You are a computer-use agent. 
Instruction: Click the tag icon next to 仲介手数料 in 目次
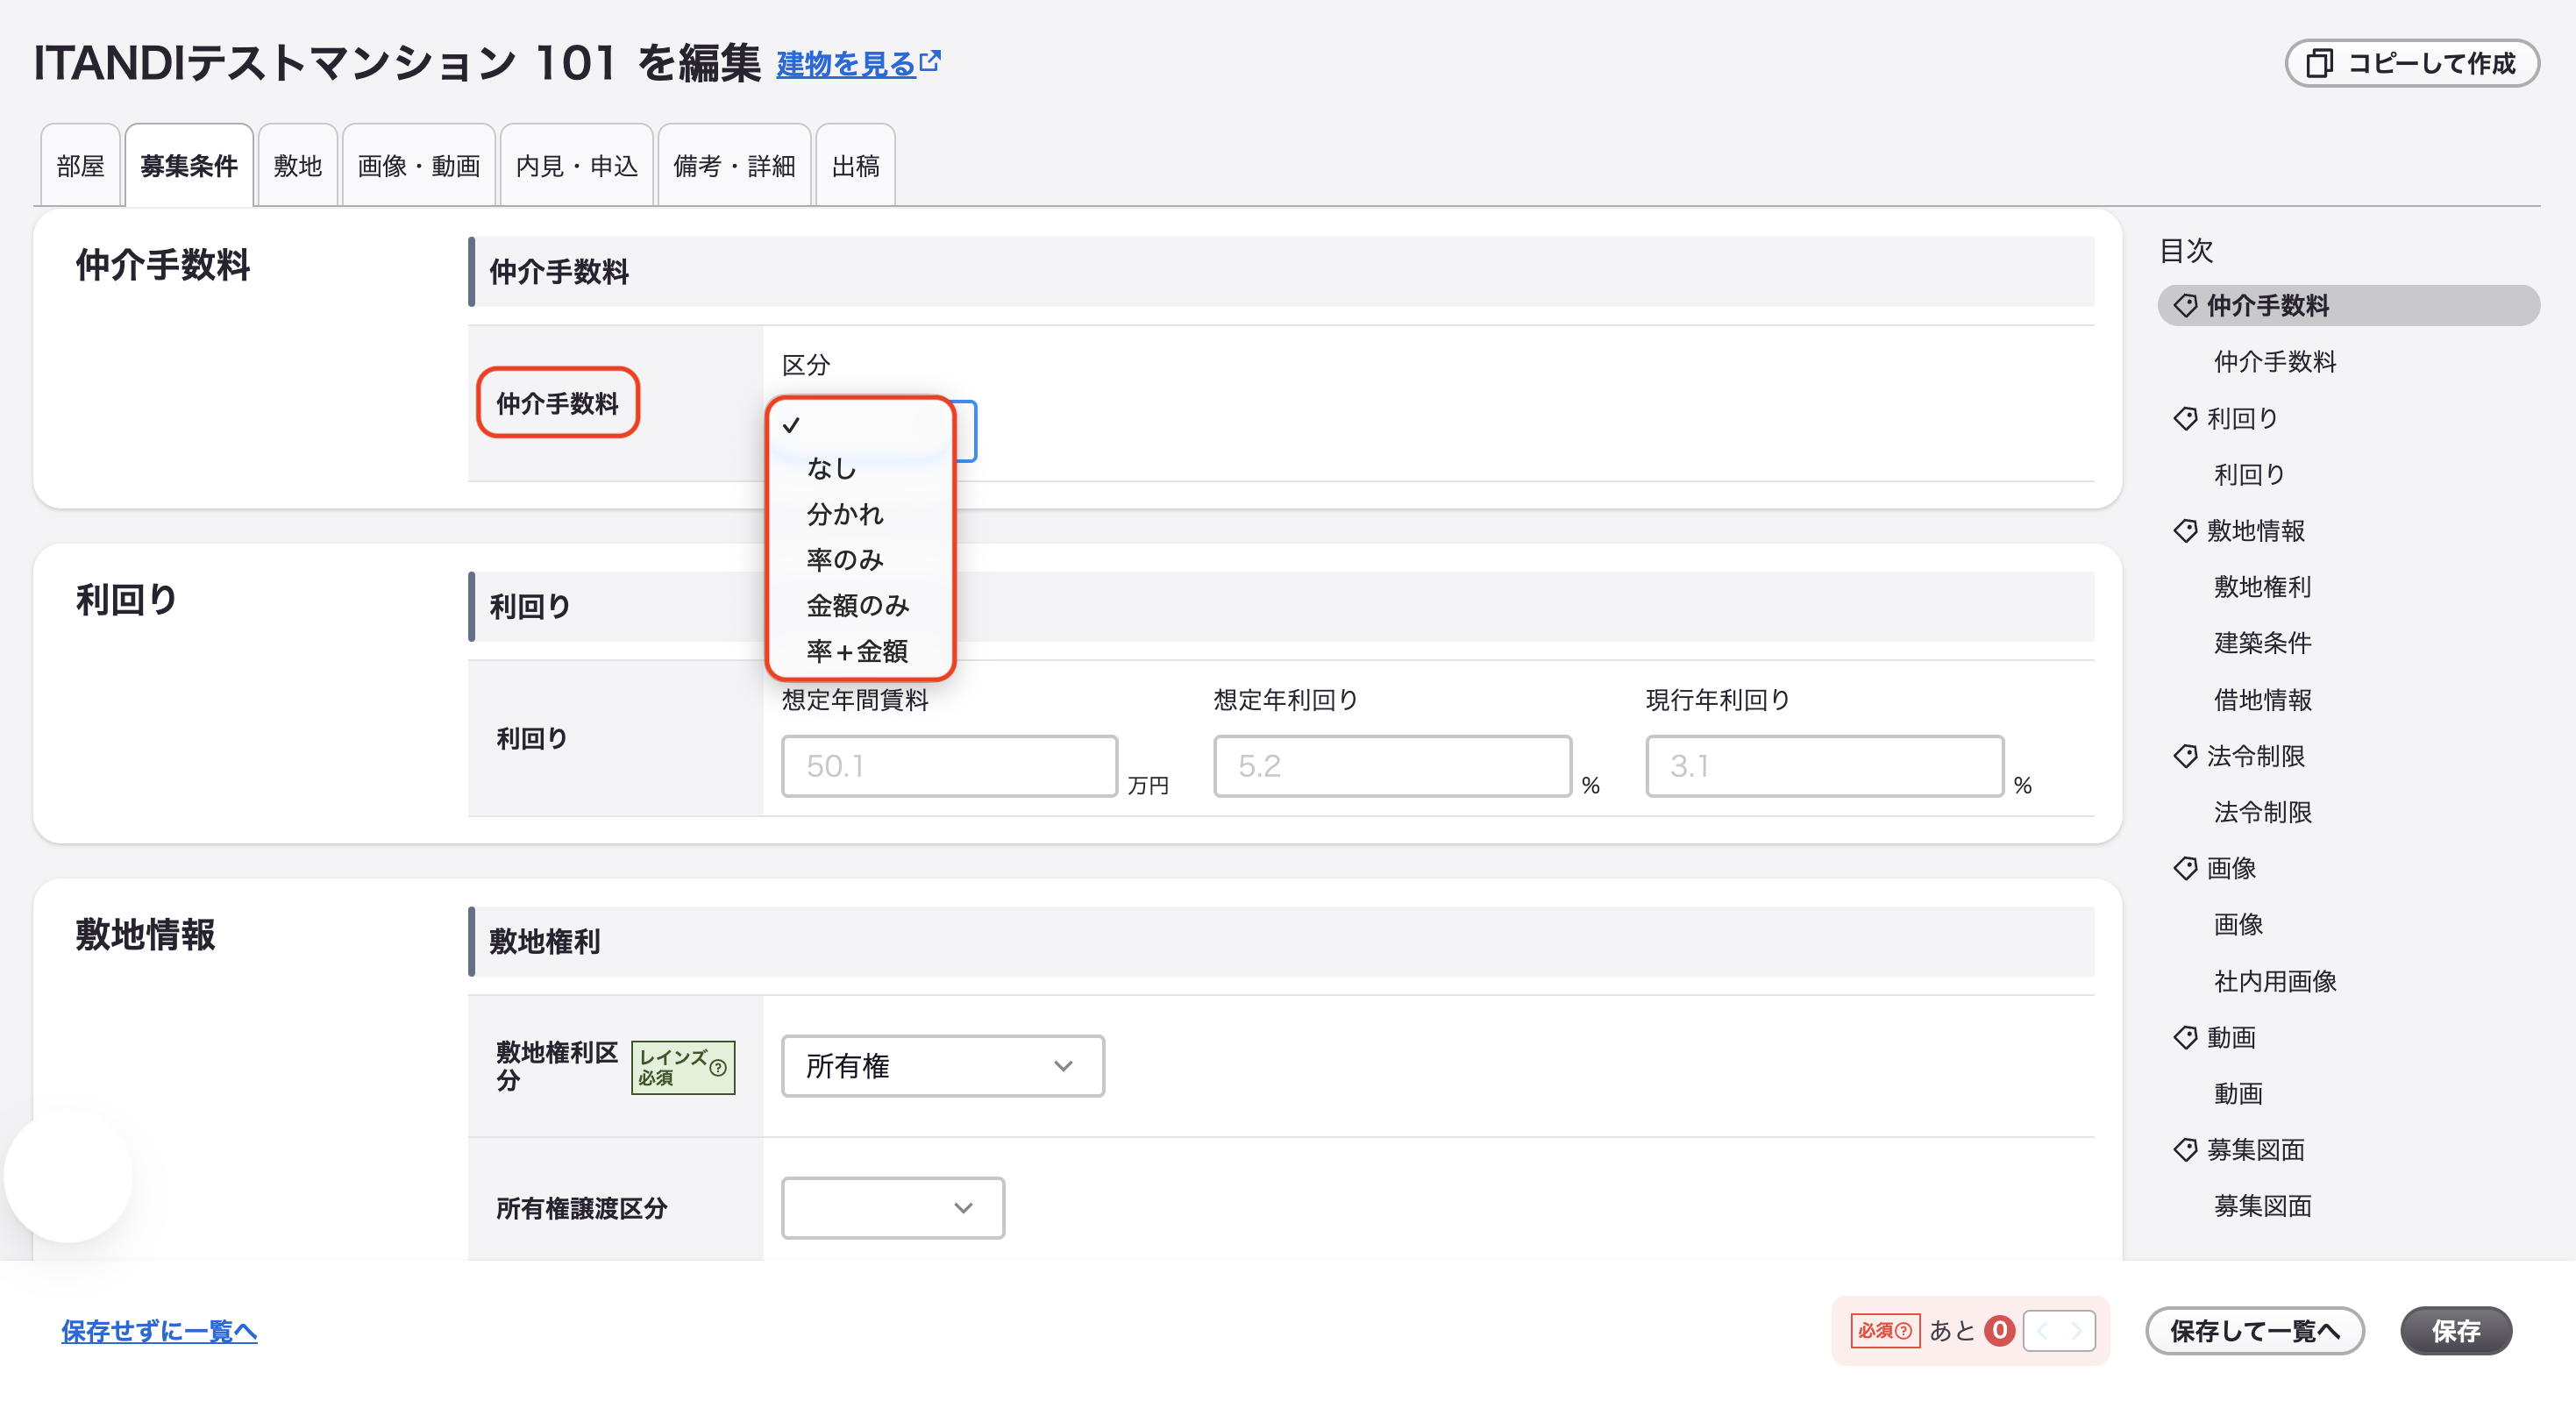(x=2185, y=305)
